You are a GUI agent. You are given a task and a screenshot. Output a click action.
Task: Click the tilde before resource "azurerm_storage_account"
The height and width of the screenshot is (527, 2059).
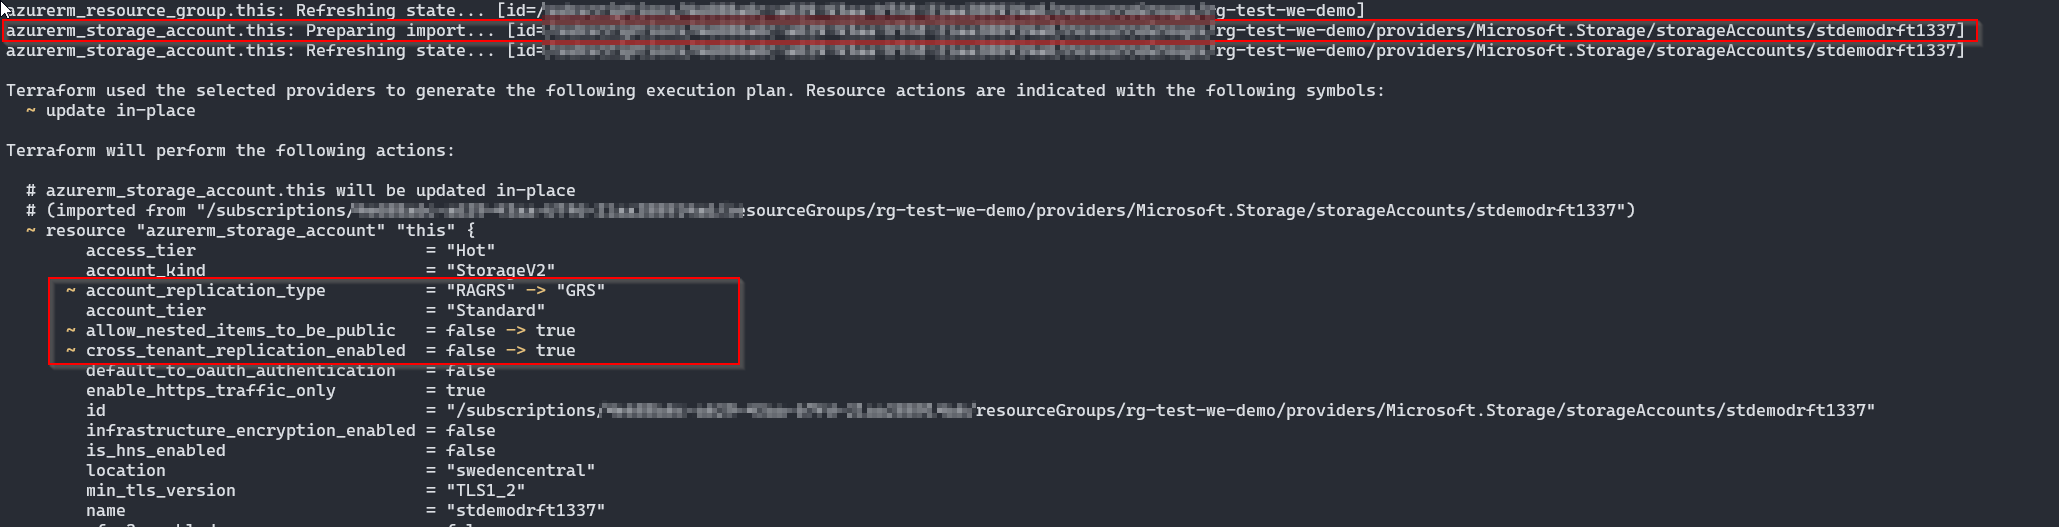pyautogui.click(x=31, y=231)
